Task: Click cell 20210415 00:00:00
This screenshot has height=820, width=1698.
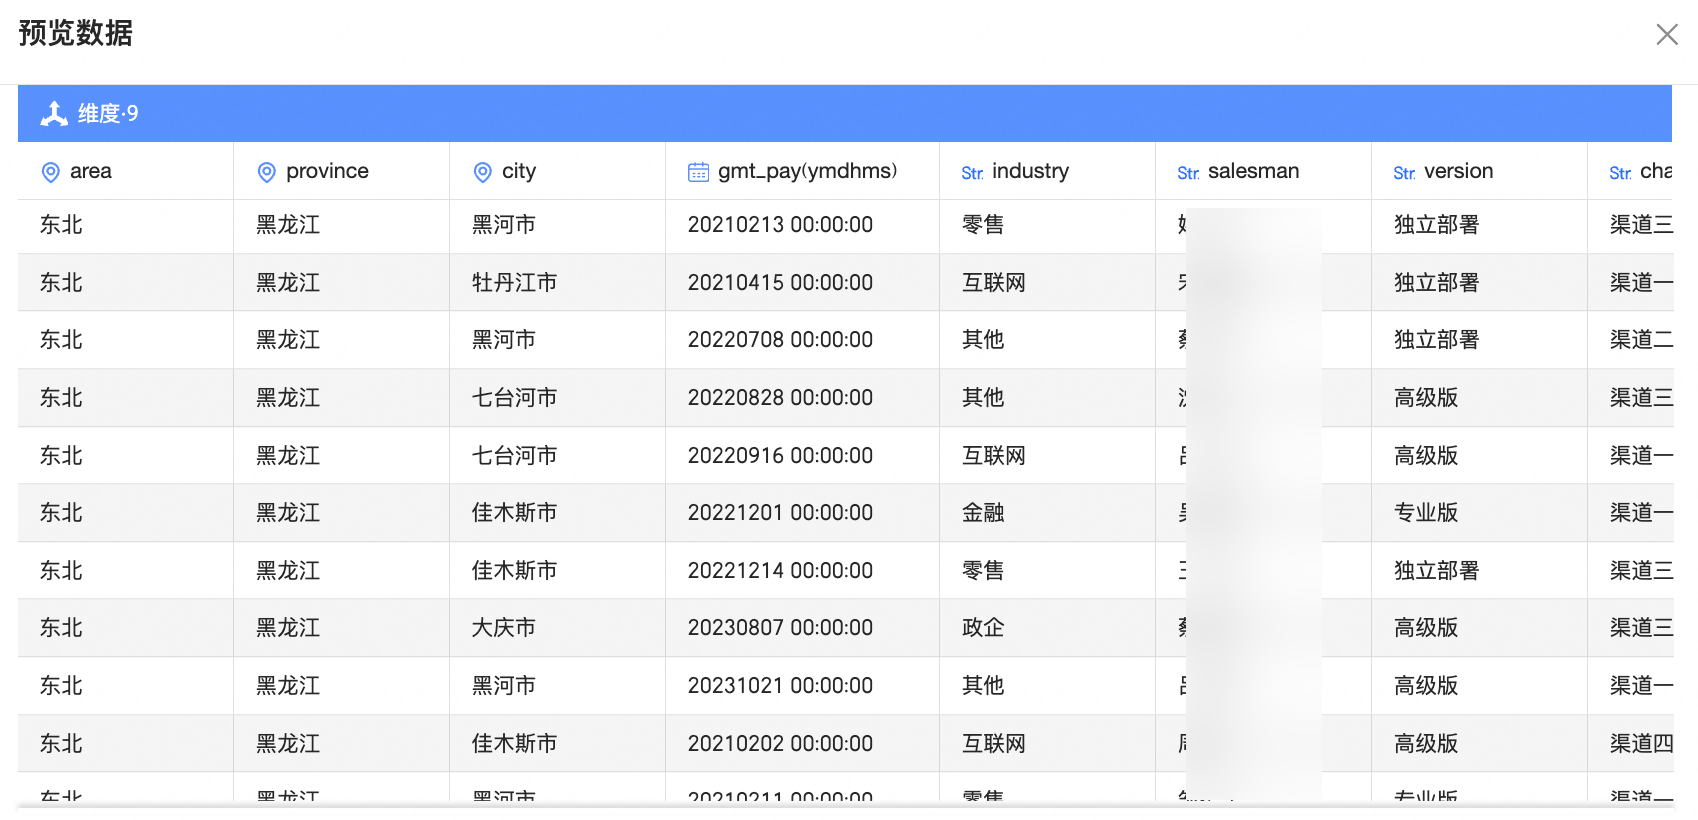Action: pyautogui.click(x=780, y=283)
